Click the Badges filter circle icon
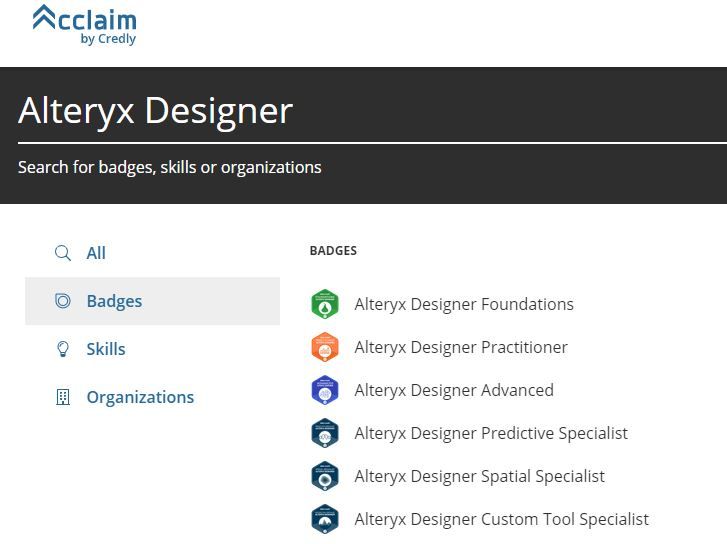727x544 pixels. point(63,301)
